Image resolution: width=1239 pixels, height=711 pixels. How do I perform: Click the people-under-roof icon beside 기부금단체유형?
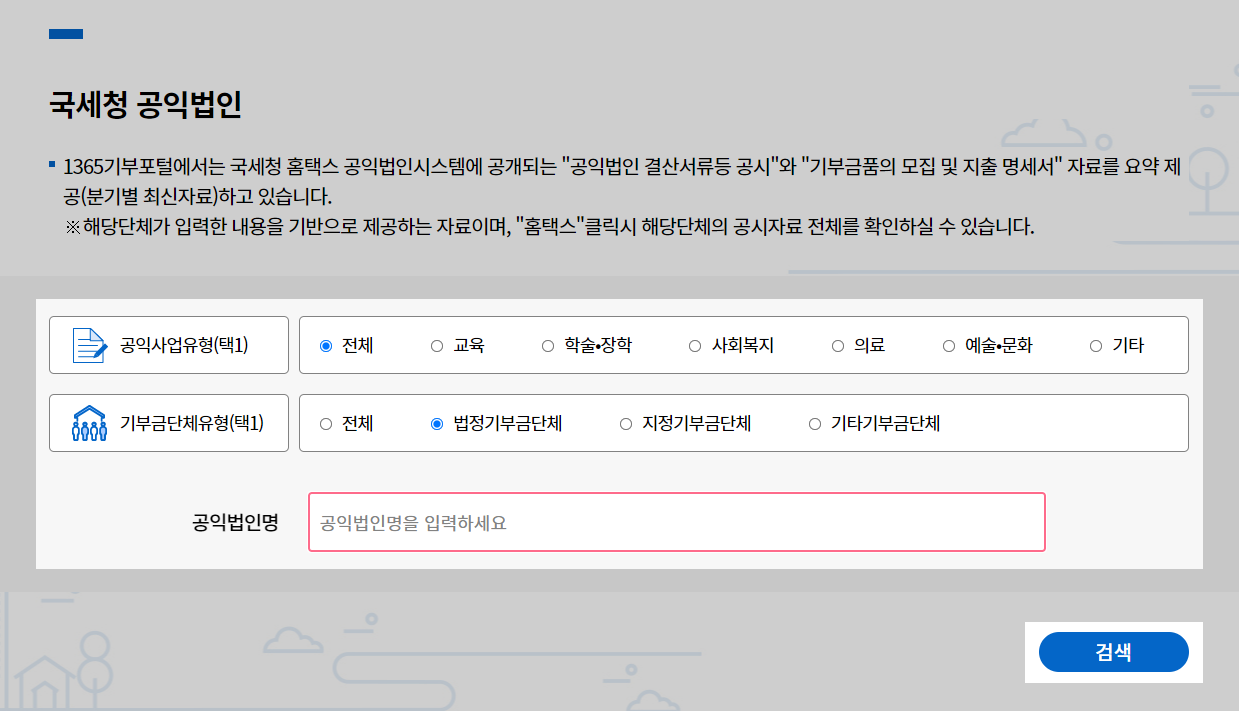[x=90, y=423]
